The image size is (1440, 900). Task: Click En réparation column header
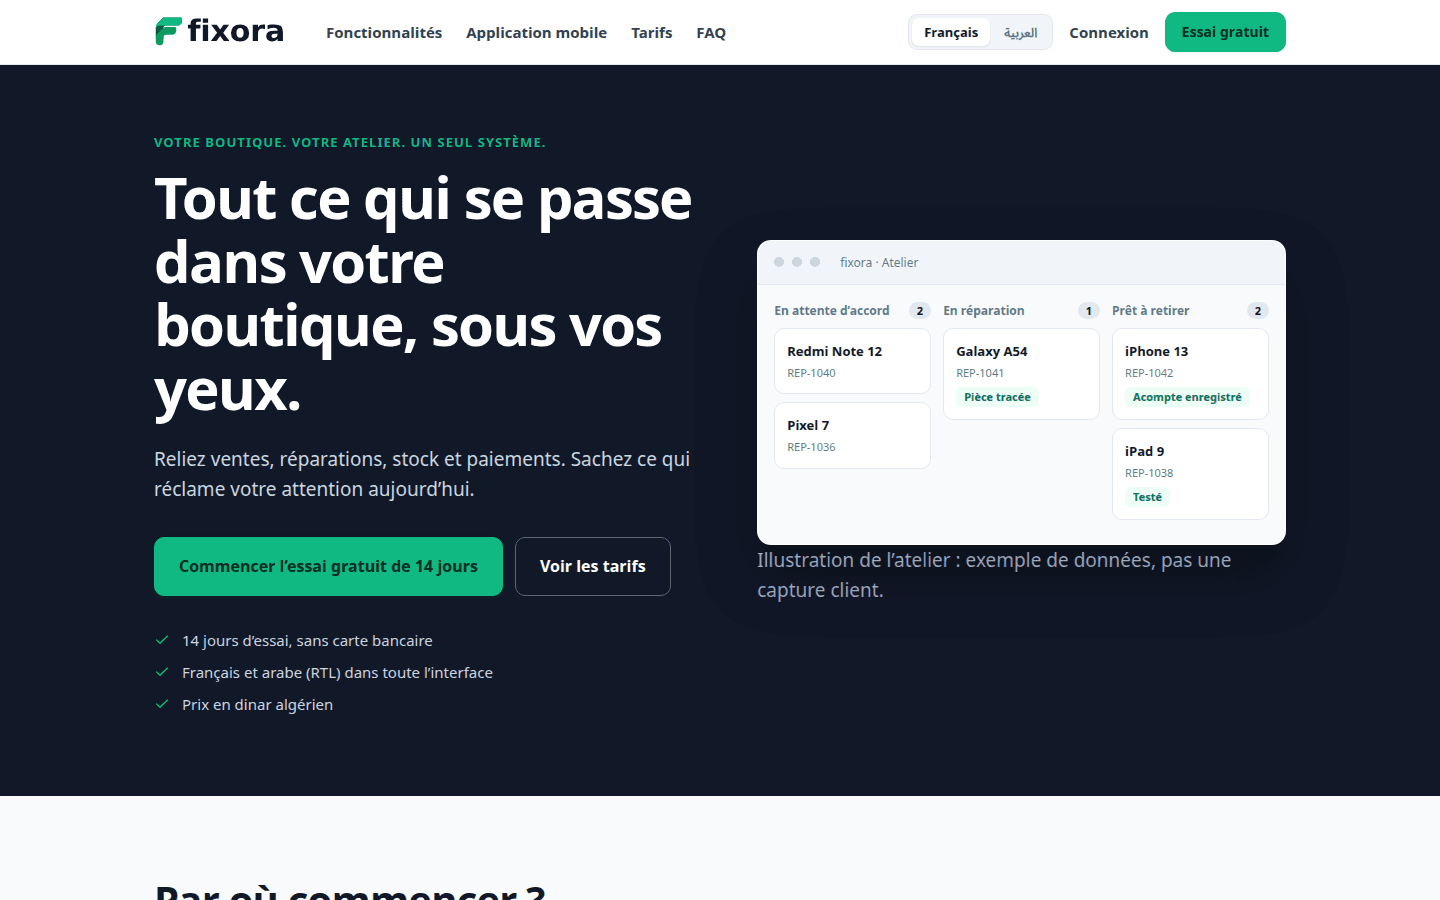coord(984,311)
